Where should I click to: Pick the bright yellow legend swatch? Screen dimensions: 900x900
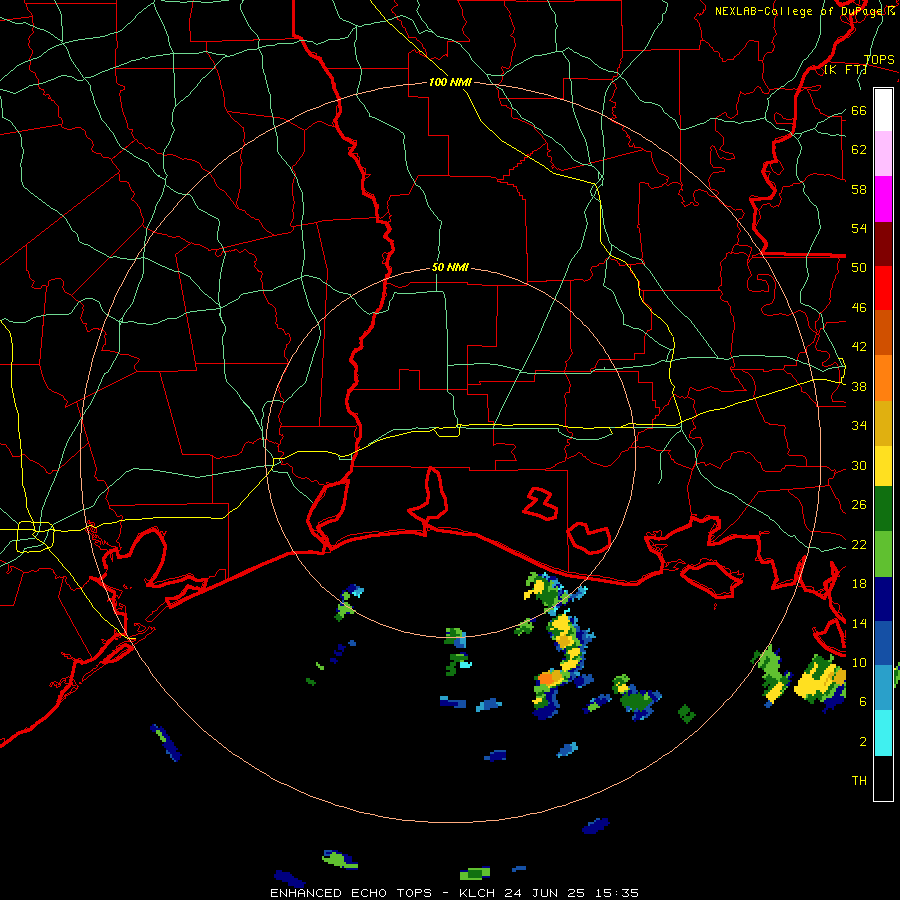click(x=883, y=466)
